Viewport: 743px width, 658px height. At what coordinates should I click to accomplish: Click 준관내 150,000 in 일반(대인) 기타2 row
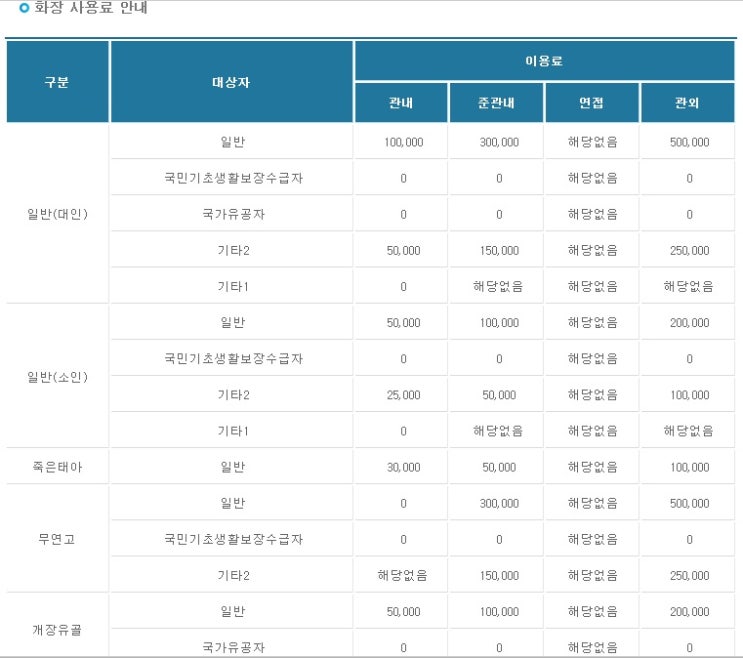pyautogui.click(x=499, y=251)
